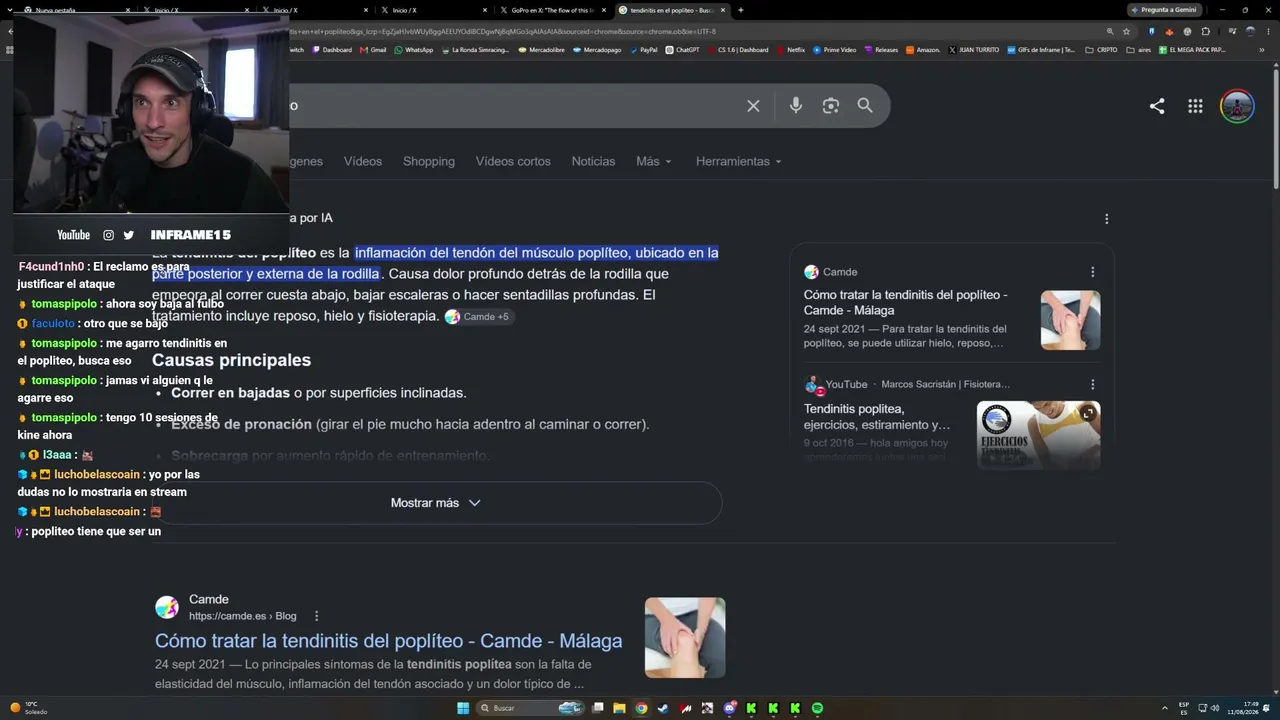Submit the search with the magnifier icon
Viewport: 1280px width, 720px height.
click(865, 105)
